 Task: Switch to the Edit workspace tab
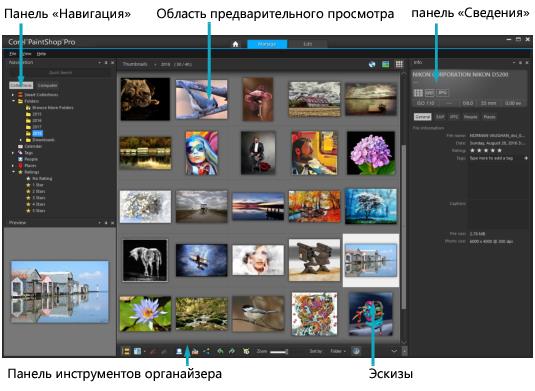click(x=307, y=44)
